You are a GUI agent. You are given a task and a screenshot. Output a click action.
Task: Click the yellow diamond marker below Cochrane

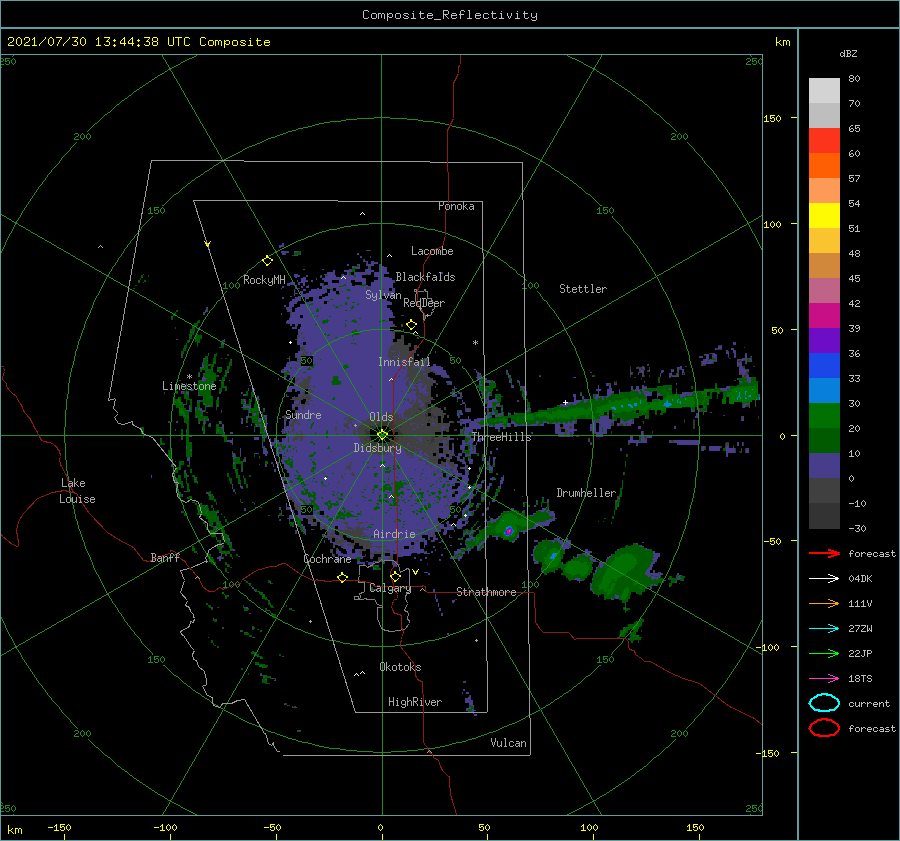click(342, 577)
